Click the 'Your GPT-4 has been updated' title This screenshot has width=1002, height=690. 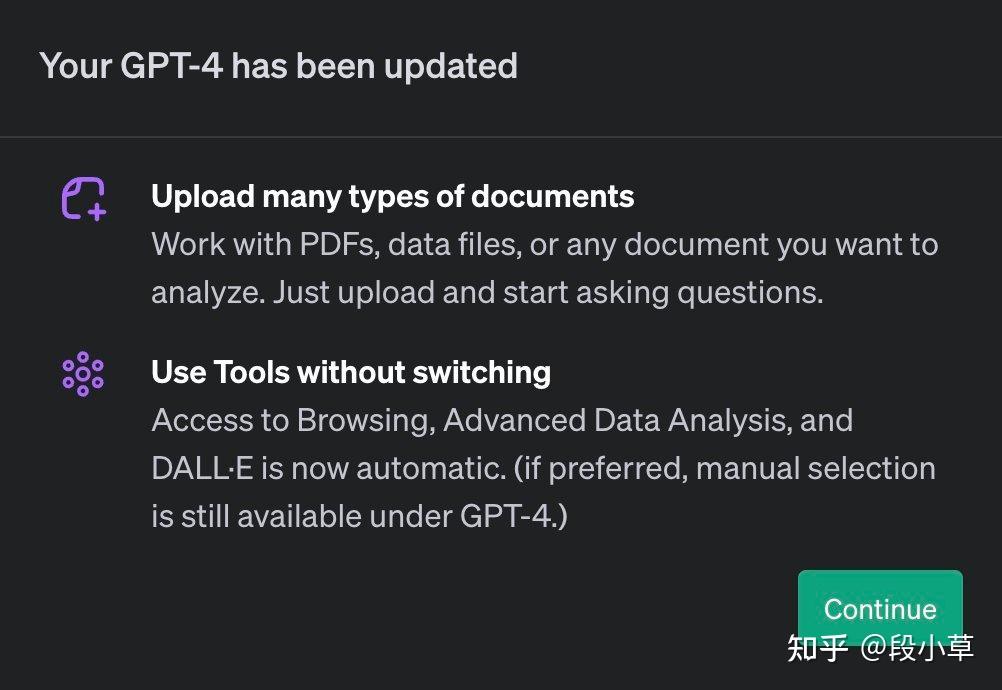point(278,66)
